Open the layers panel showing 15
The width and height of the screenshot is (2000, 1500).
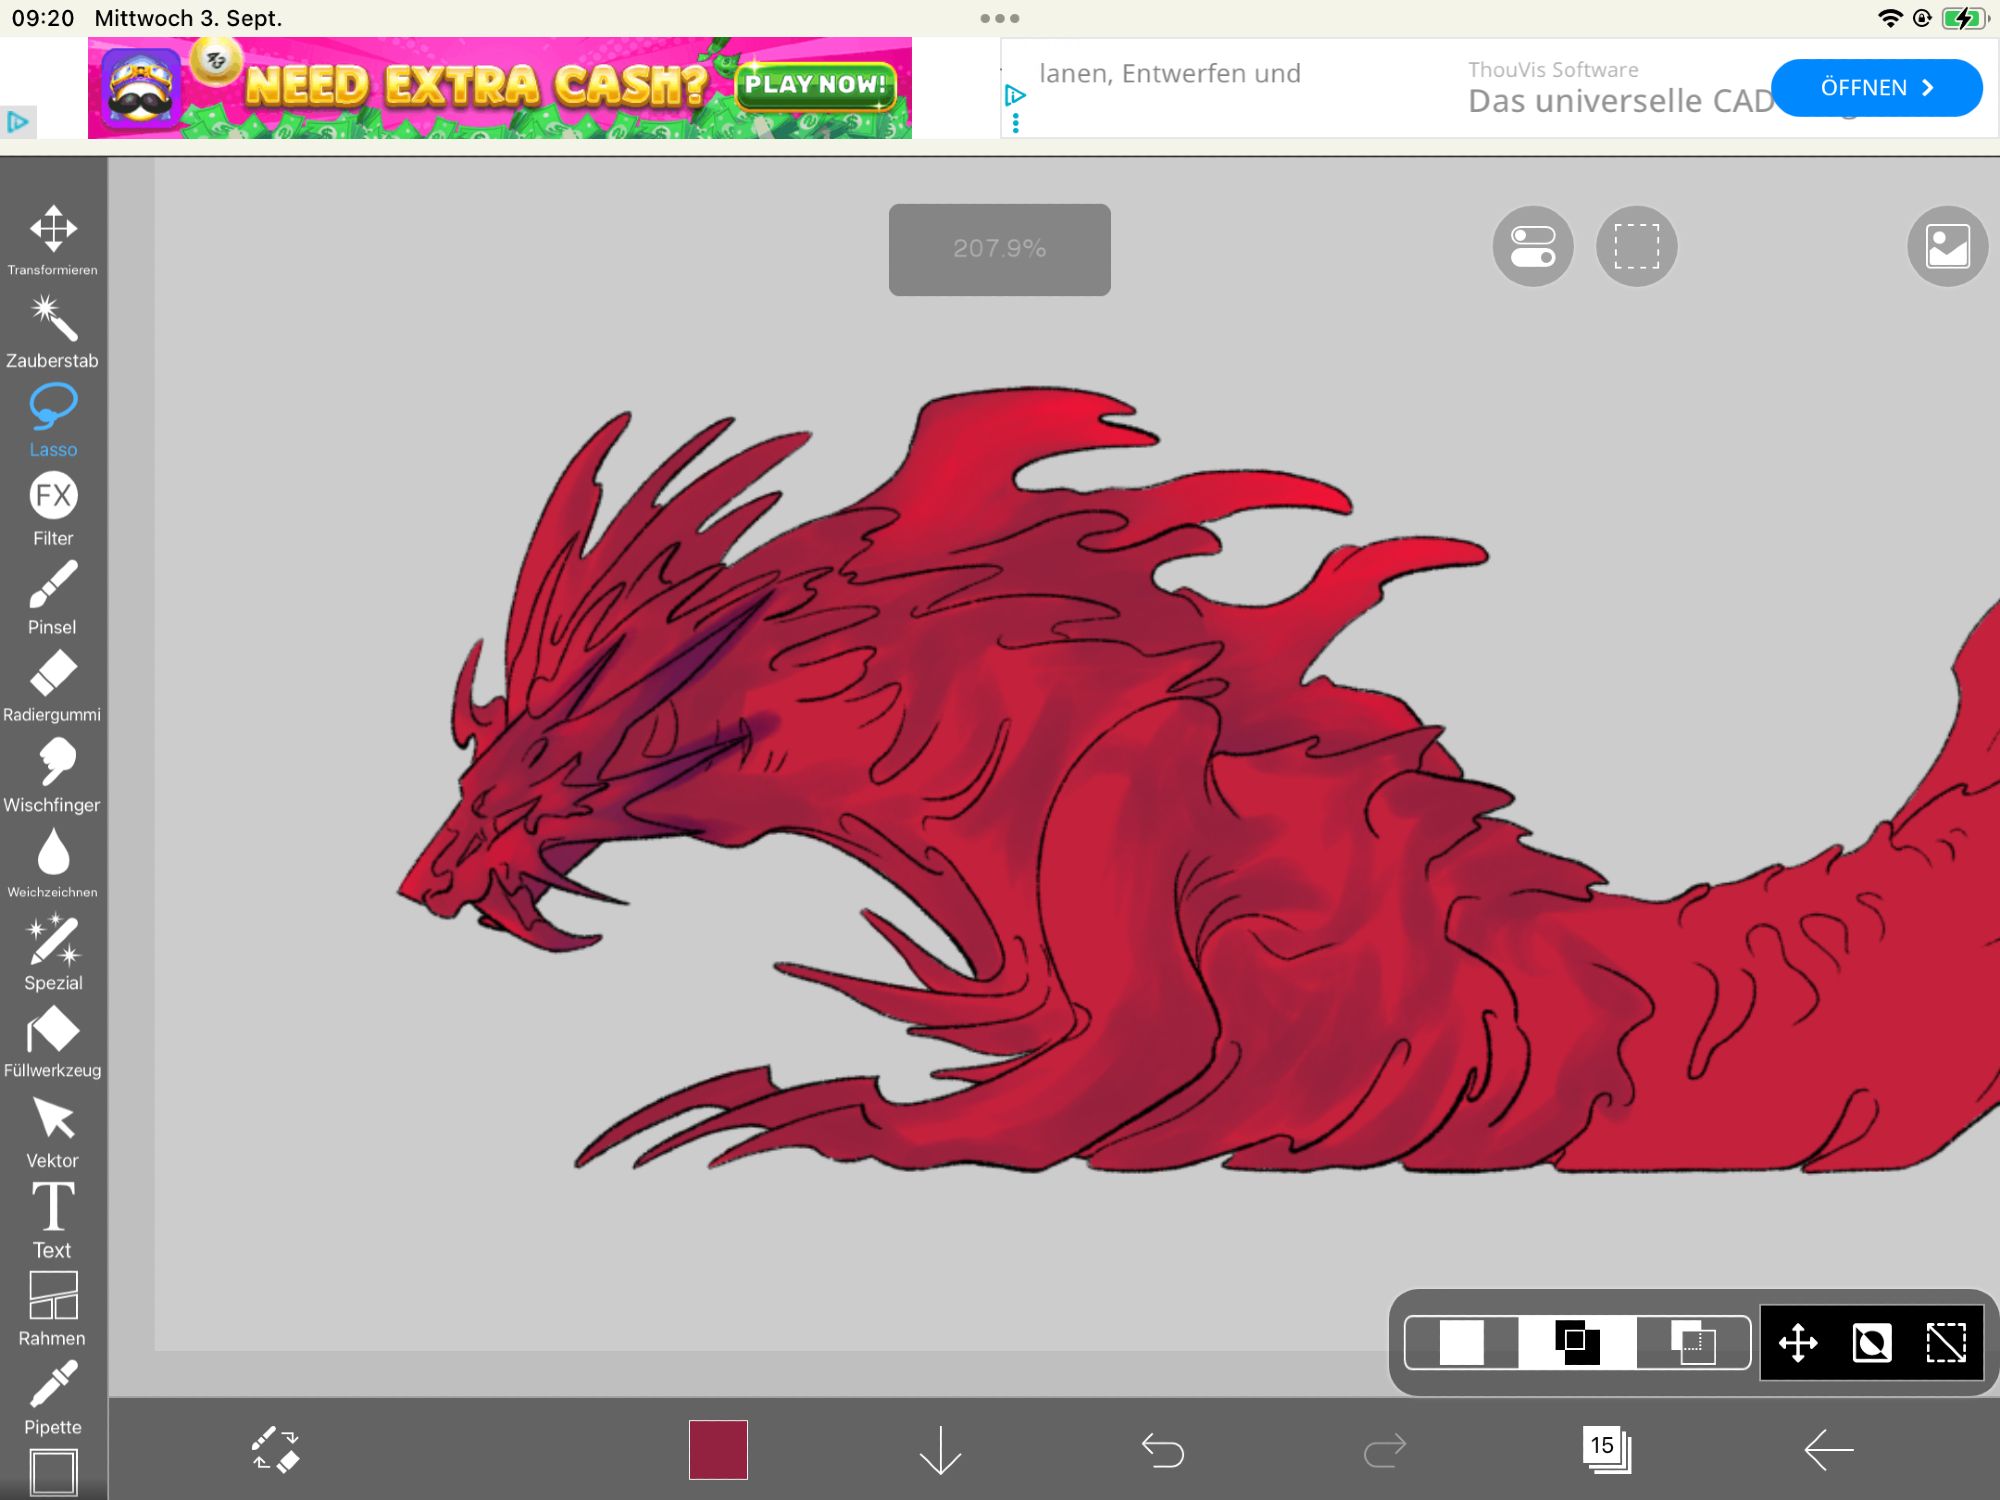1606,1449
